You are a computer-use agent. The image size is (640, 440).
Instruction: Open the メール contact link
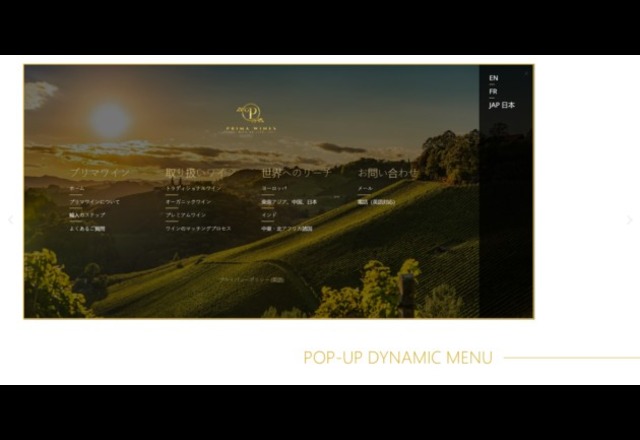pos(365,188)
